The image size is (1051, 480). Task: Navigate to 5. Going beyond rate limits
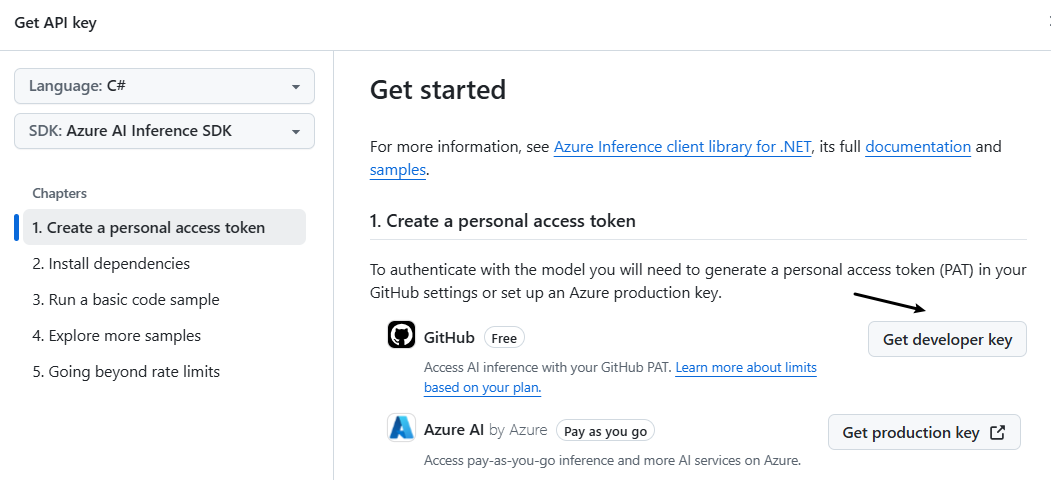point(126,372)
